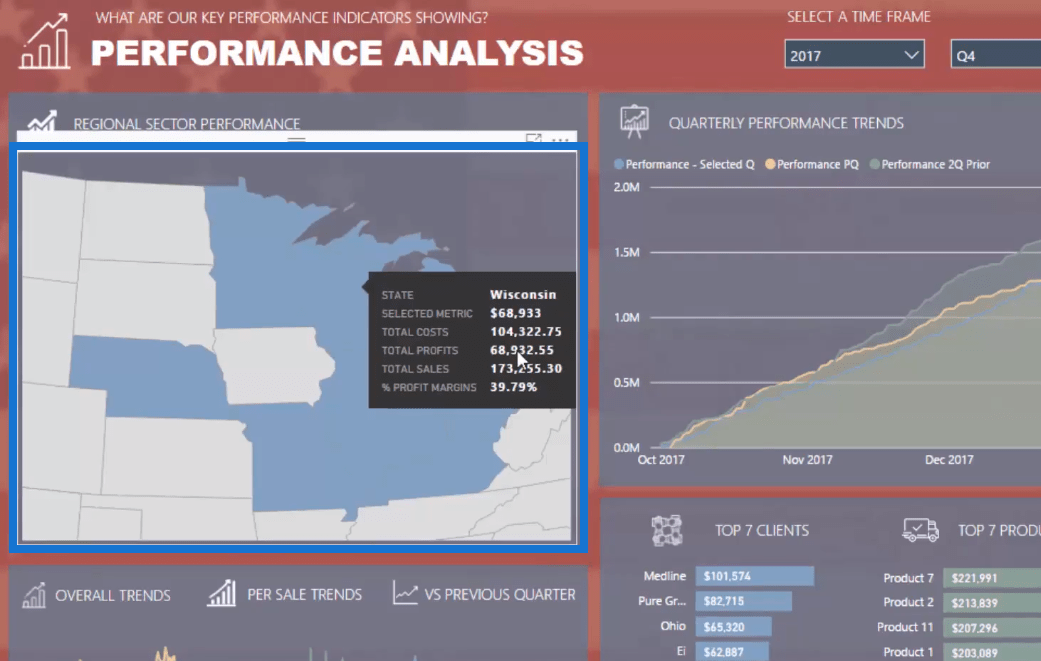Select Medline bar showing $101,574
This screenshot has width=1041, height=661.
click(x=755, y=576)
